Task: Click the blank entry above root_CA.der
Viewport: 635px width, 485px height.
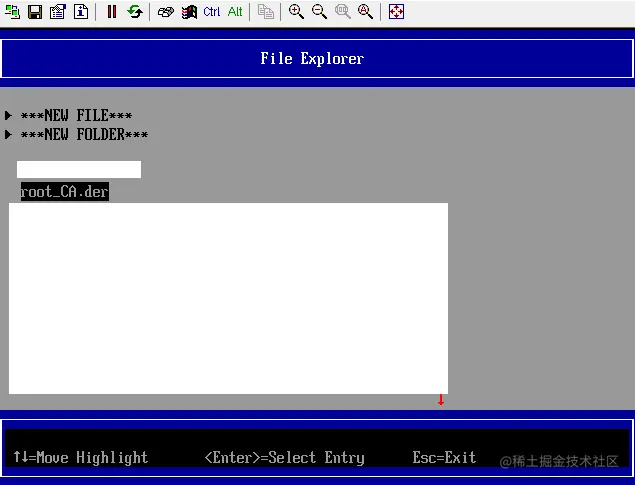Action: [79, 169]
